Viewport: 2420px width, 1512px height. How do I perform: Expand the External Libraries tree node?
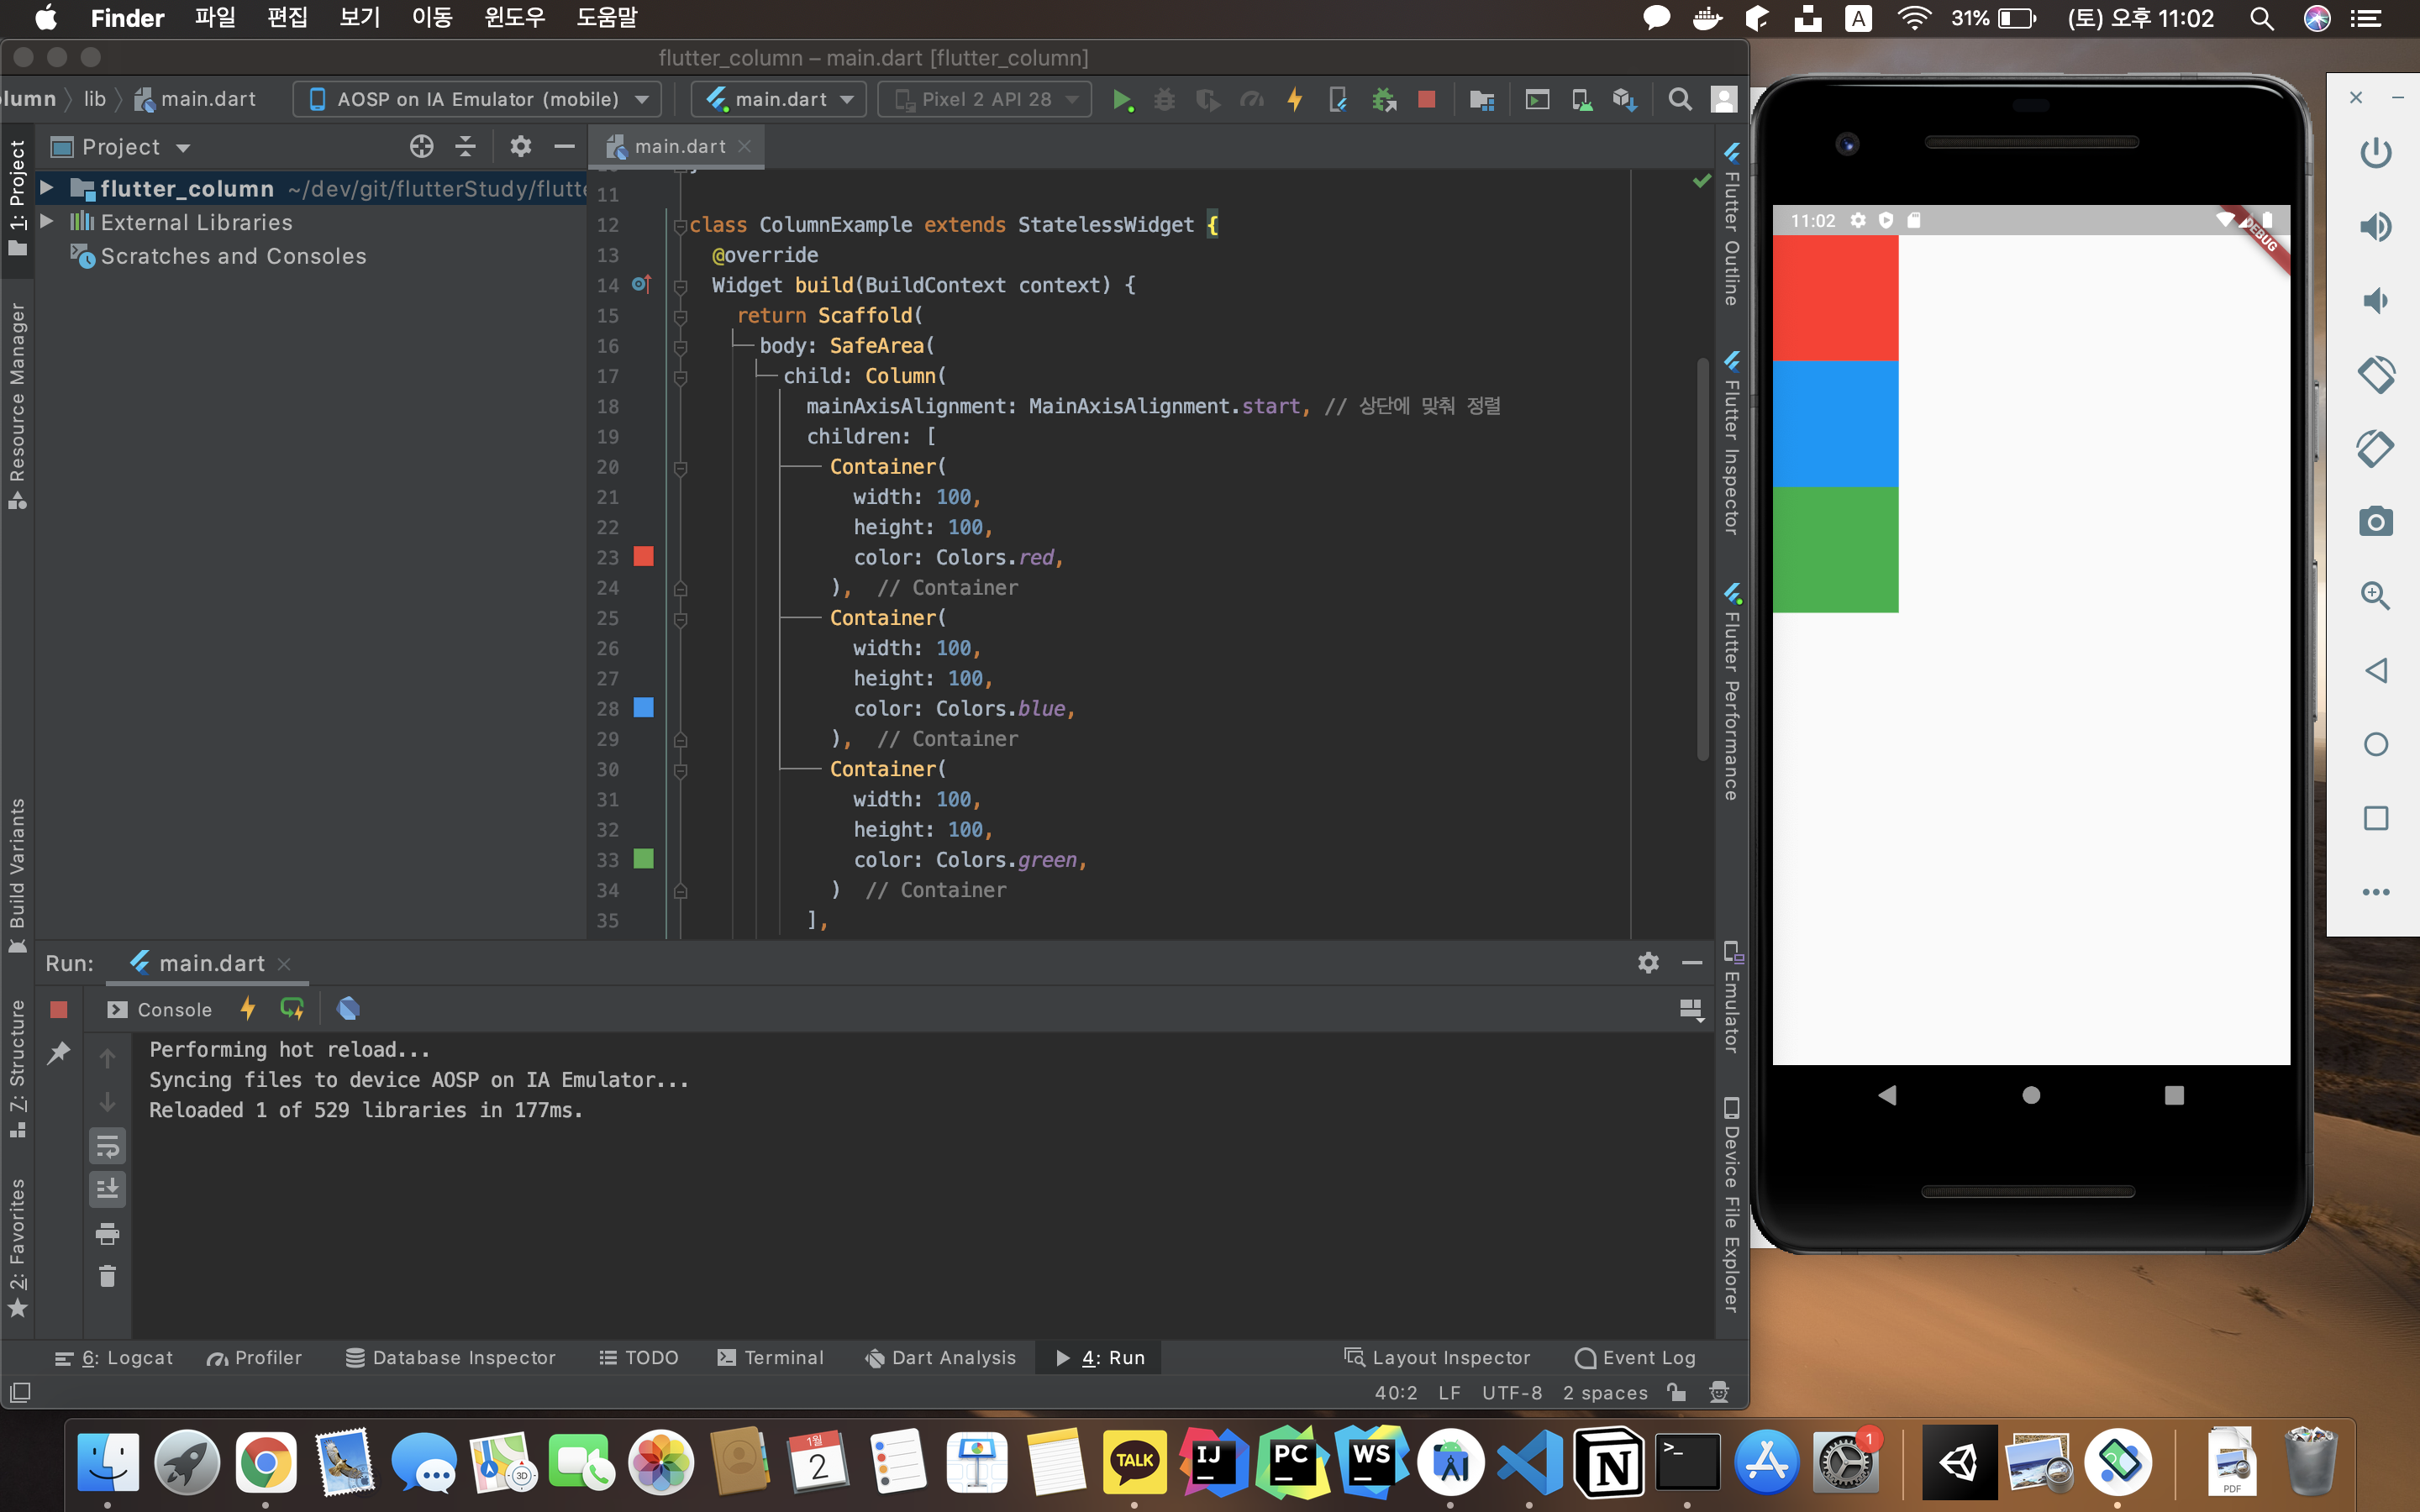tap(46, 222)
